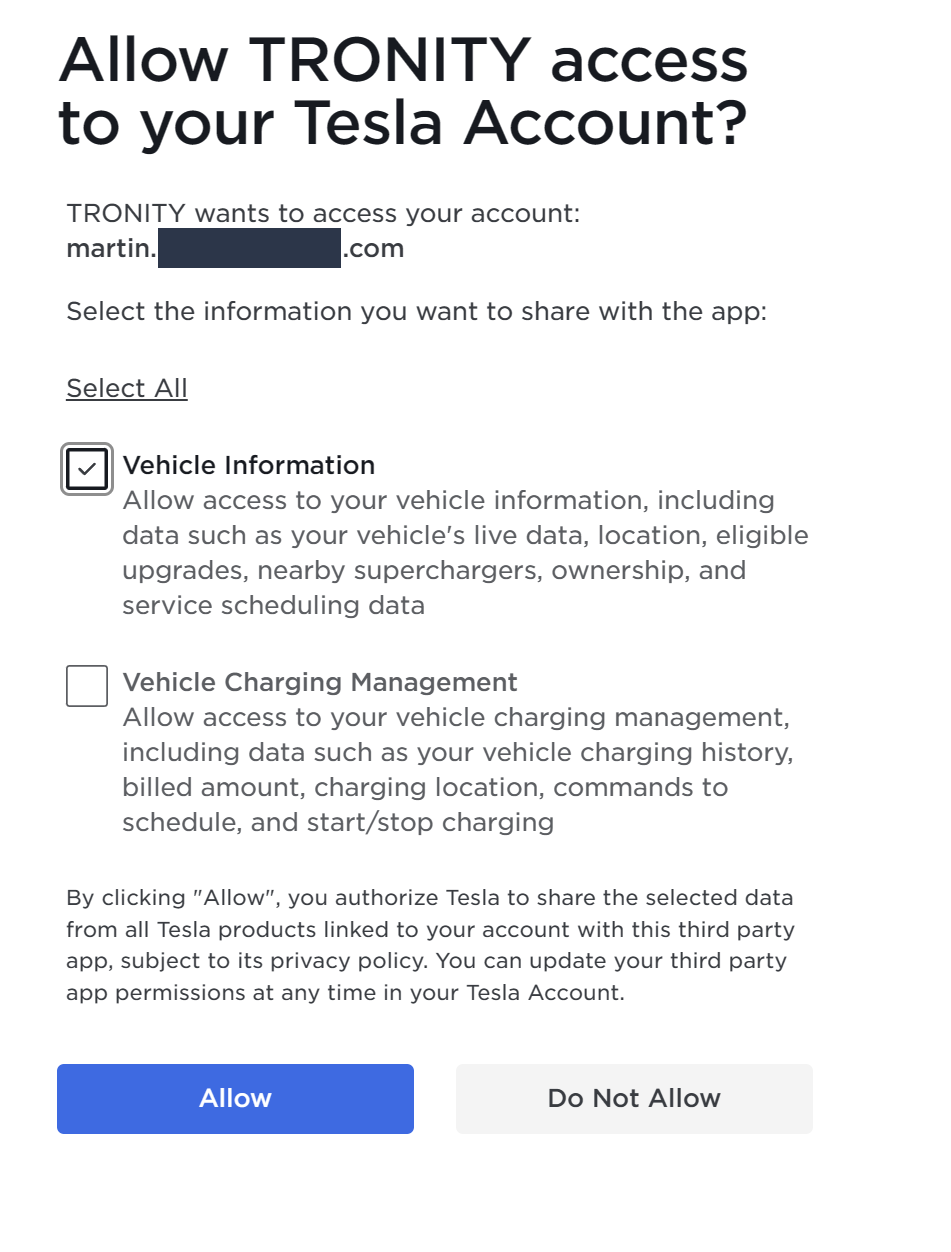Click the Vehicle Information description paragraph
Screen dimensions: 951x1252
465,552
